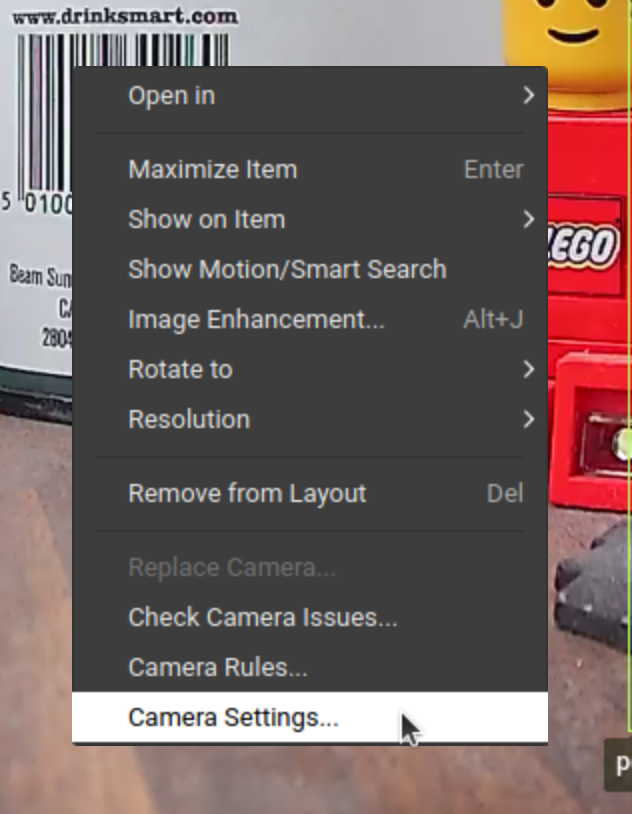
Task: Expand the Show on Item submenu arrow
Action: click(x=528, y=219)
